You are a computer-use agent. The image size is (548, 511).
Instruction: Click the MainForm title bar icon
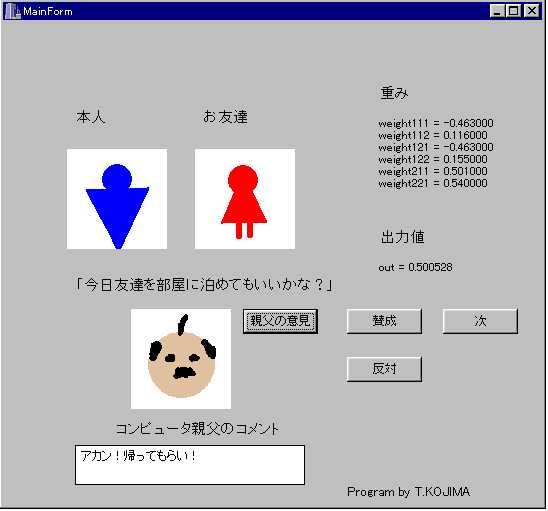pos(13,11)
